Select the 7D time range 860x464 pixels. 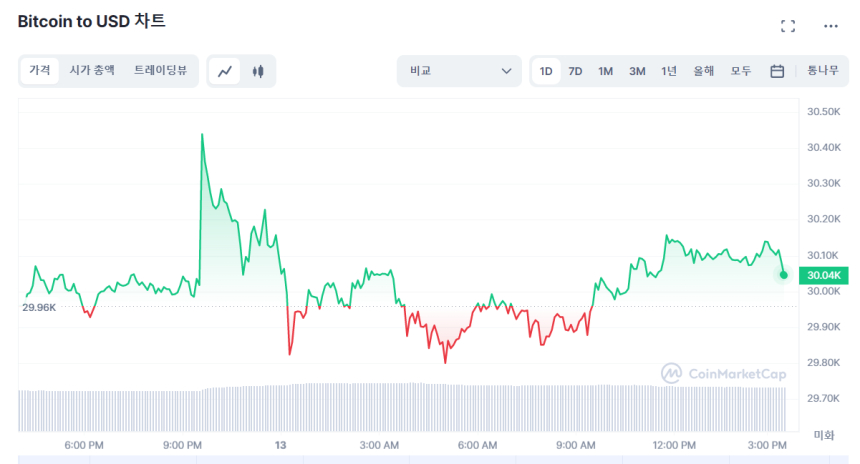575,71
